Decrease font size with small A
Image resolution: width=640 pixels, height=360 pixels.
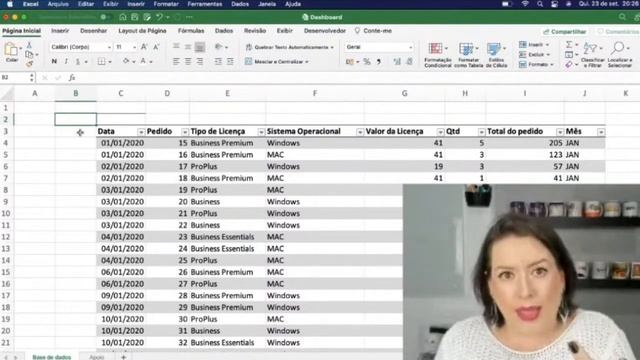click(x=156, y=47)
